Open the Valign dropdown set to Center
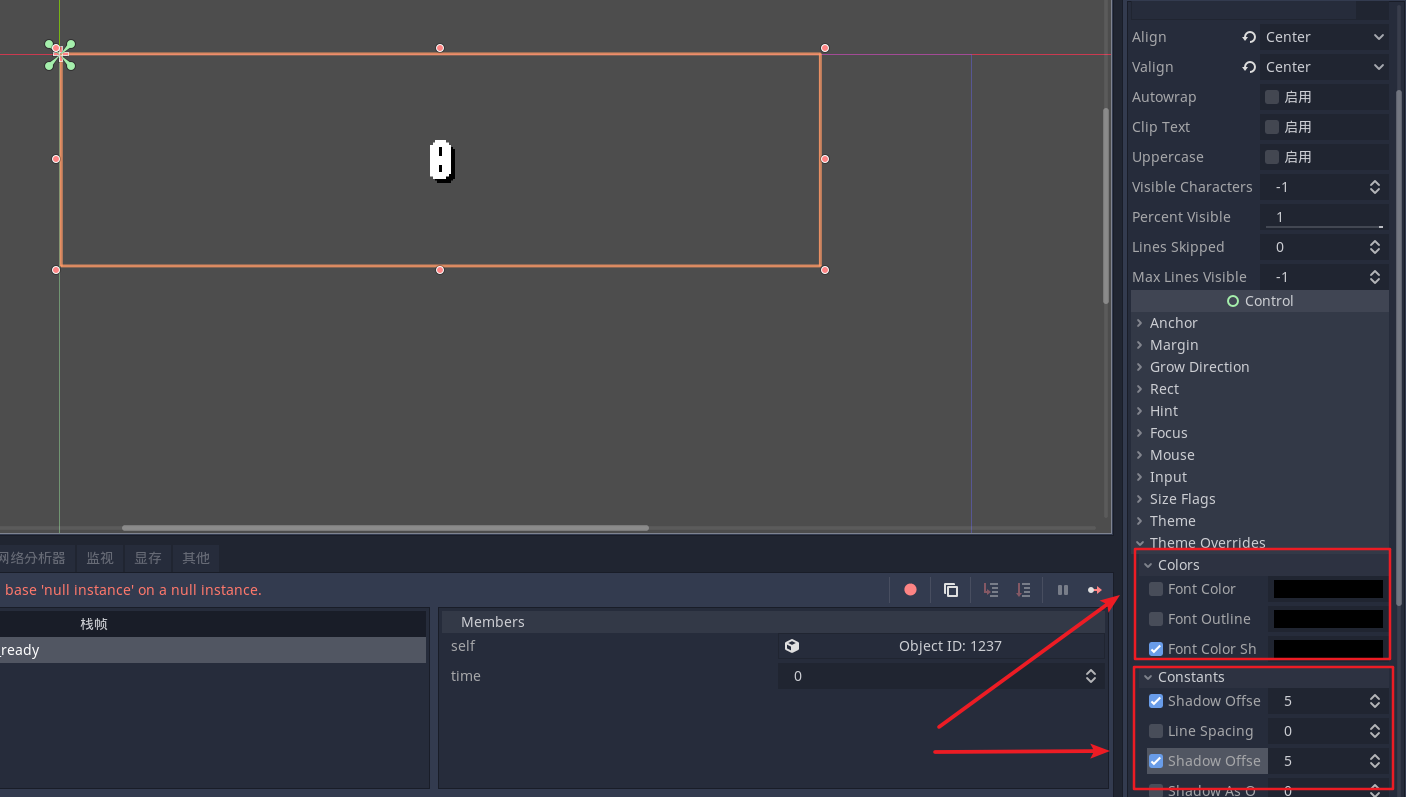Screen dimensions: 1406x797 pos(1324,67)
